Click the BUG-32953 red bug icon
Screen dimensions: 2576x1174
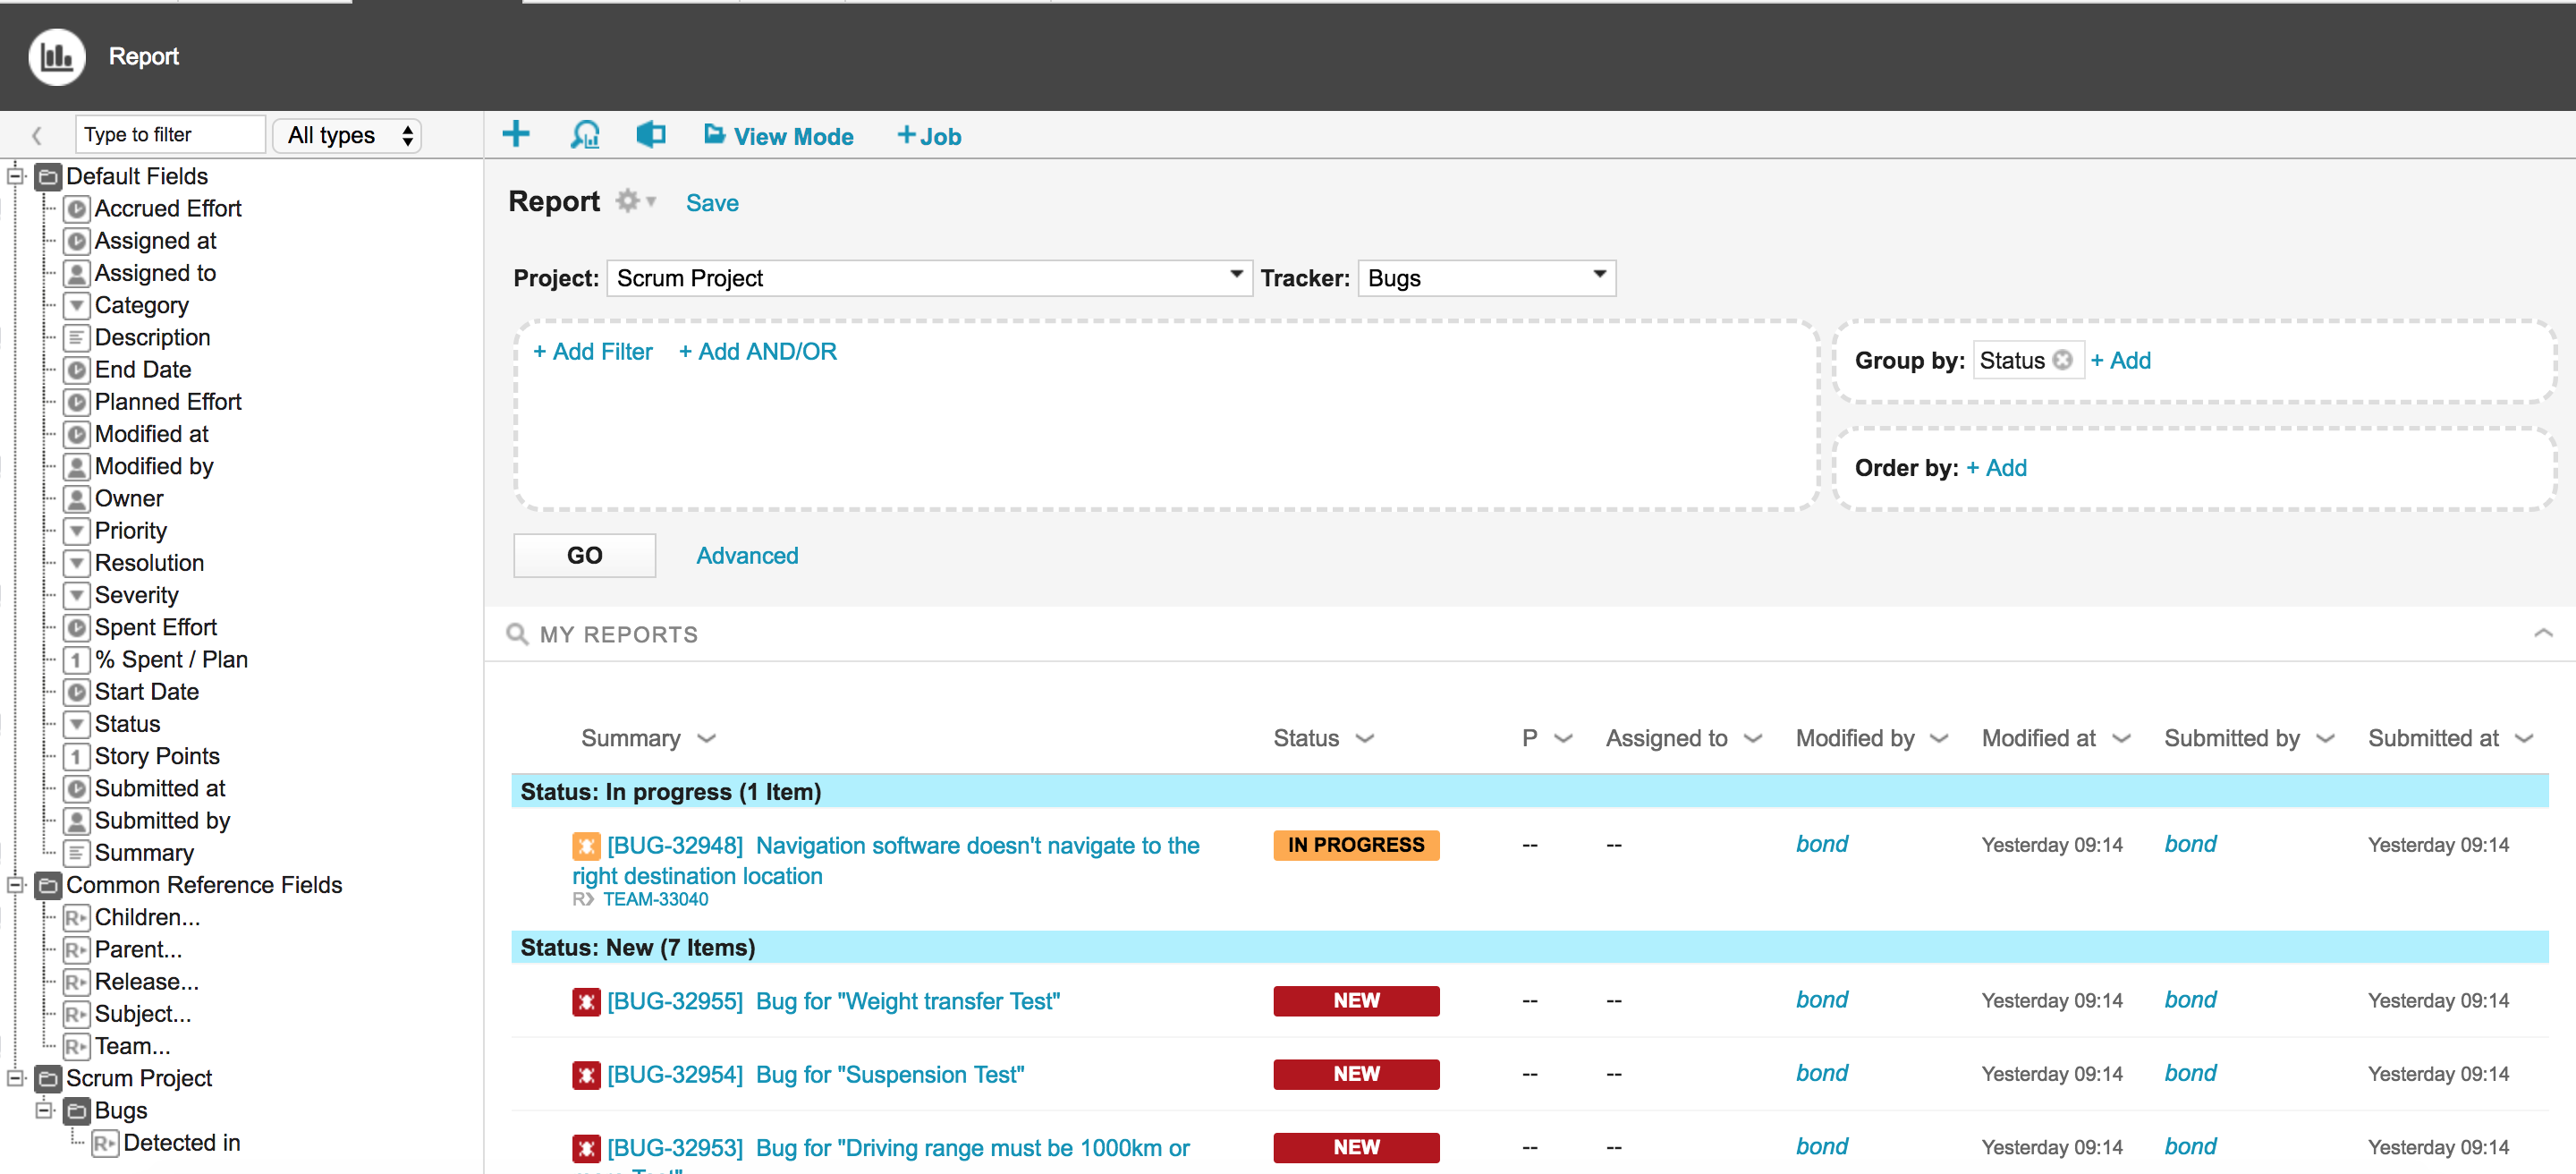586,1148
